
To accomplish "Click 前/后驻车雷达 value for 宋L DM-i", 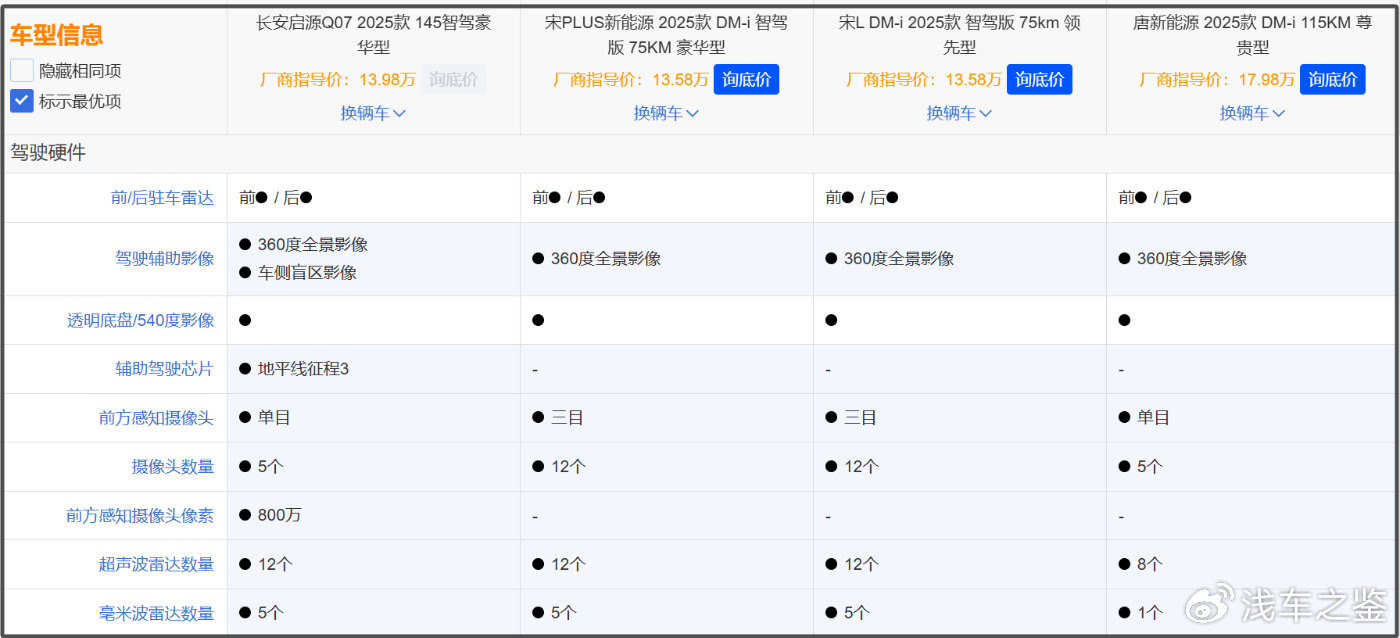I will [862, 198].
